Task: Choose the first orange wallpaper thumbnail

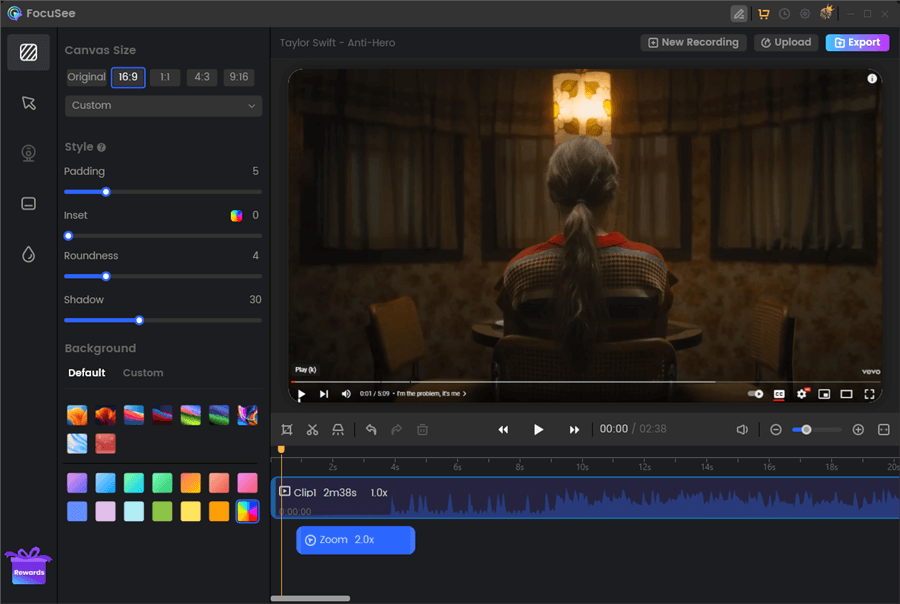Action: tap(77, 415)
